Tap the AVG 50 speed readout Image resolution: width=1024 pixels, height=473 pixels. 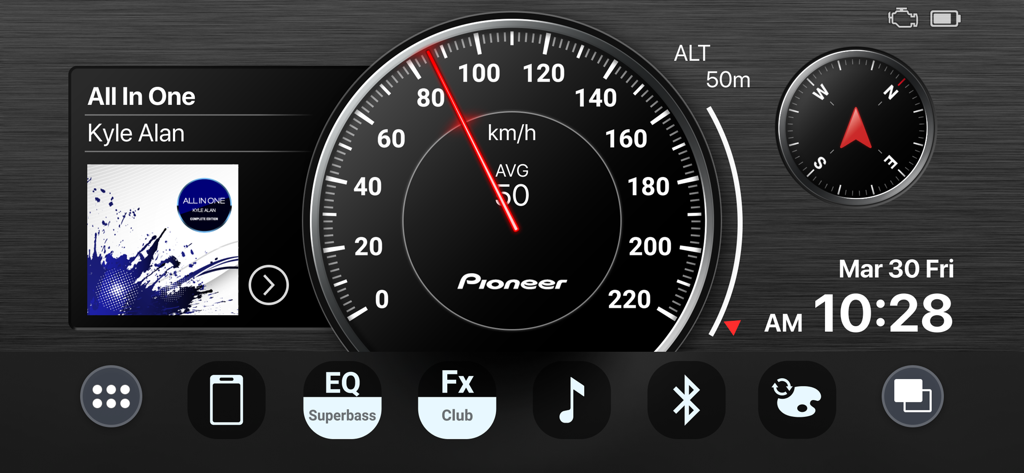click(512, 186)
